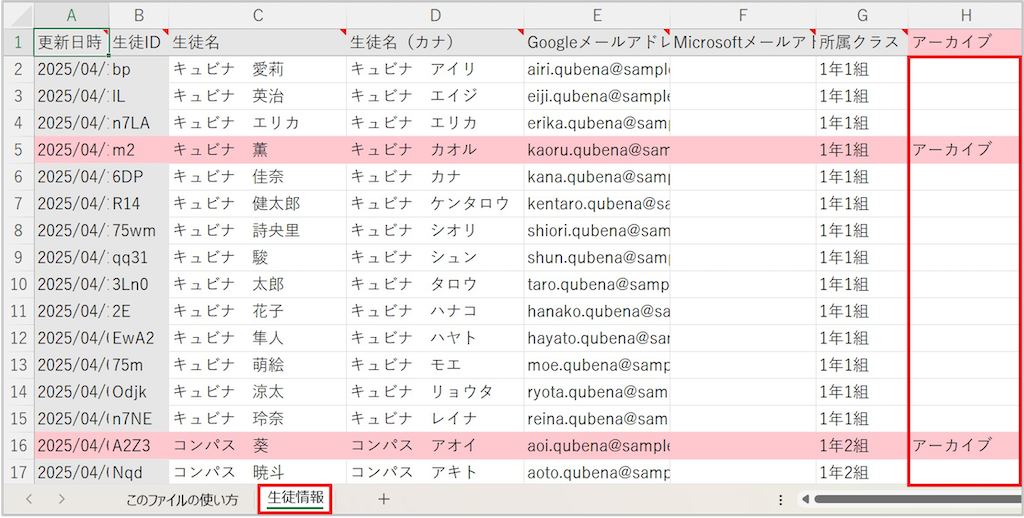Viewport: 1024px width, 518px height.
Task: Select cell キュビナ 薫
Action: point(257,150)
